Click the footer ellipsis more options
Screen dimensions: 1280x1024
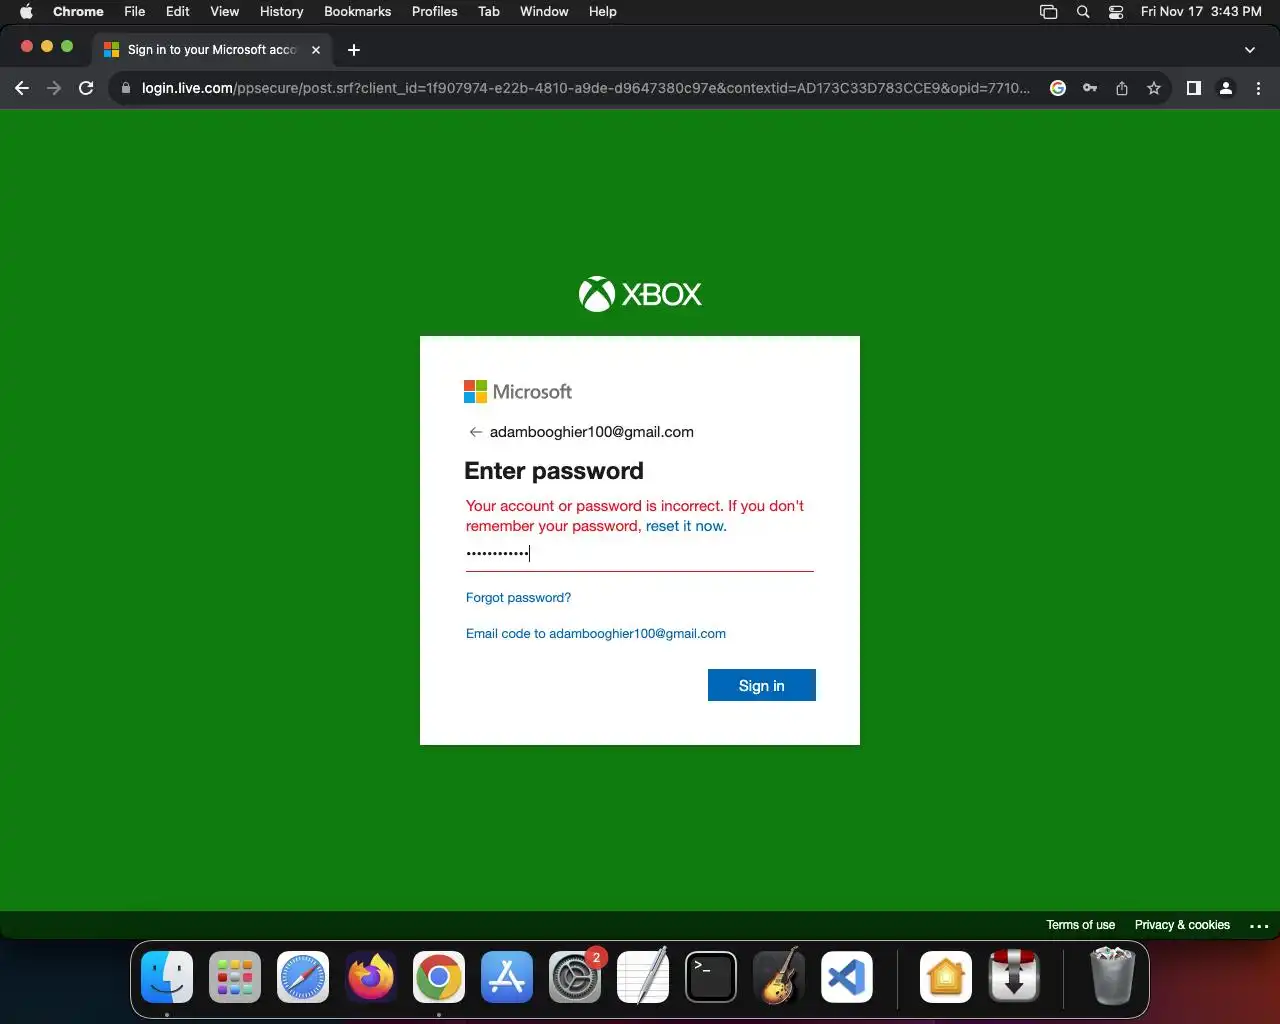coord(1259,926)
